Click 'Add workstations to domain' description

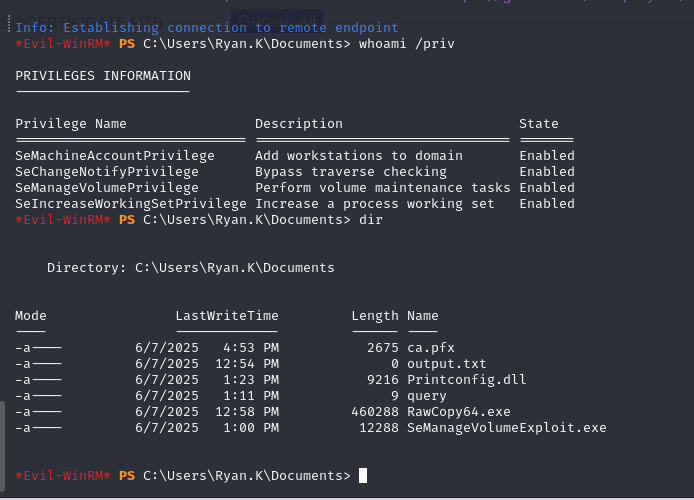[359, 156]
